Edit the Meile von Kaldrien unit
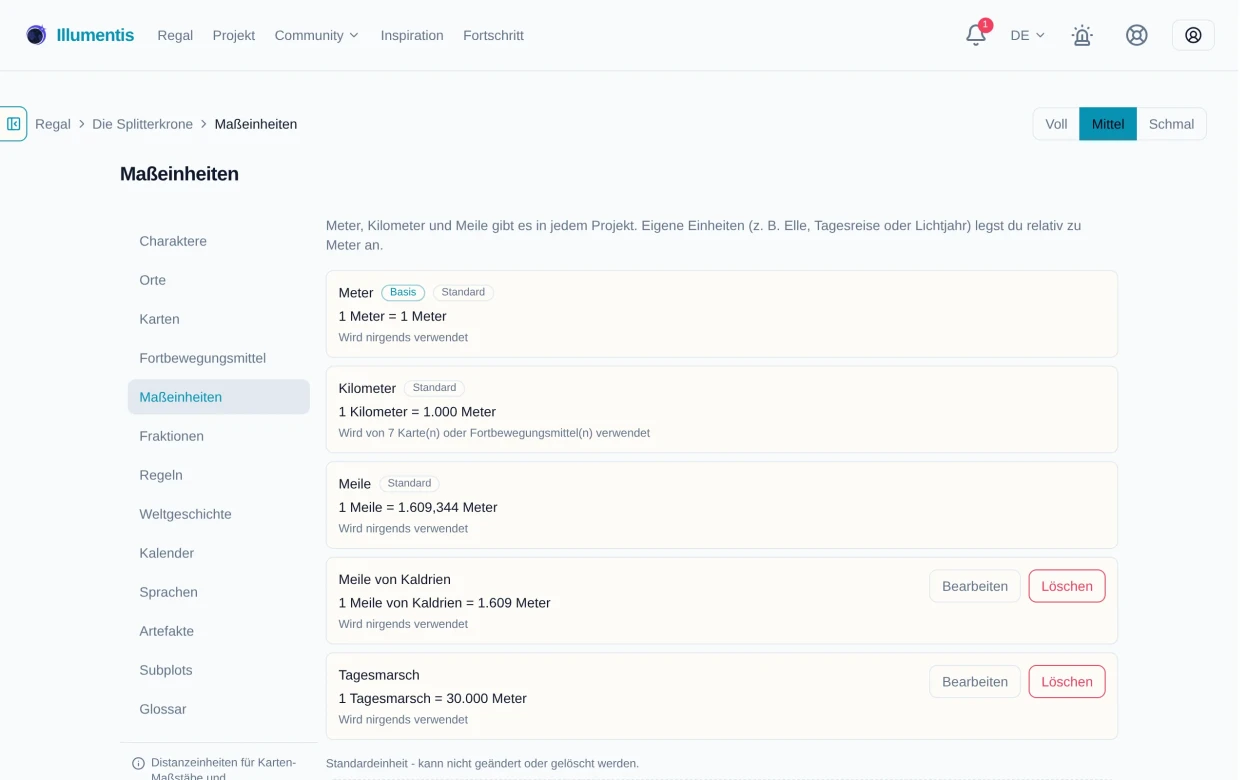Screen dimensions: 1248x780 tap(975, 586)
